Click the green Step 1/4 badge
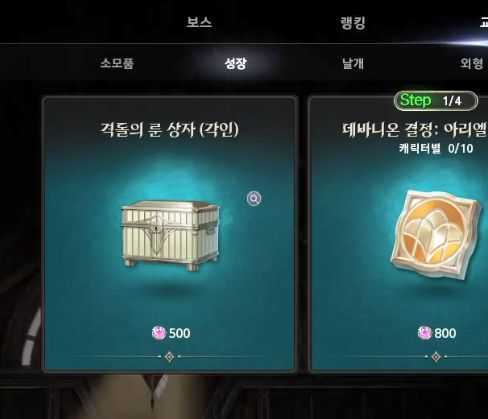 (436, 101)
